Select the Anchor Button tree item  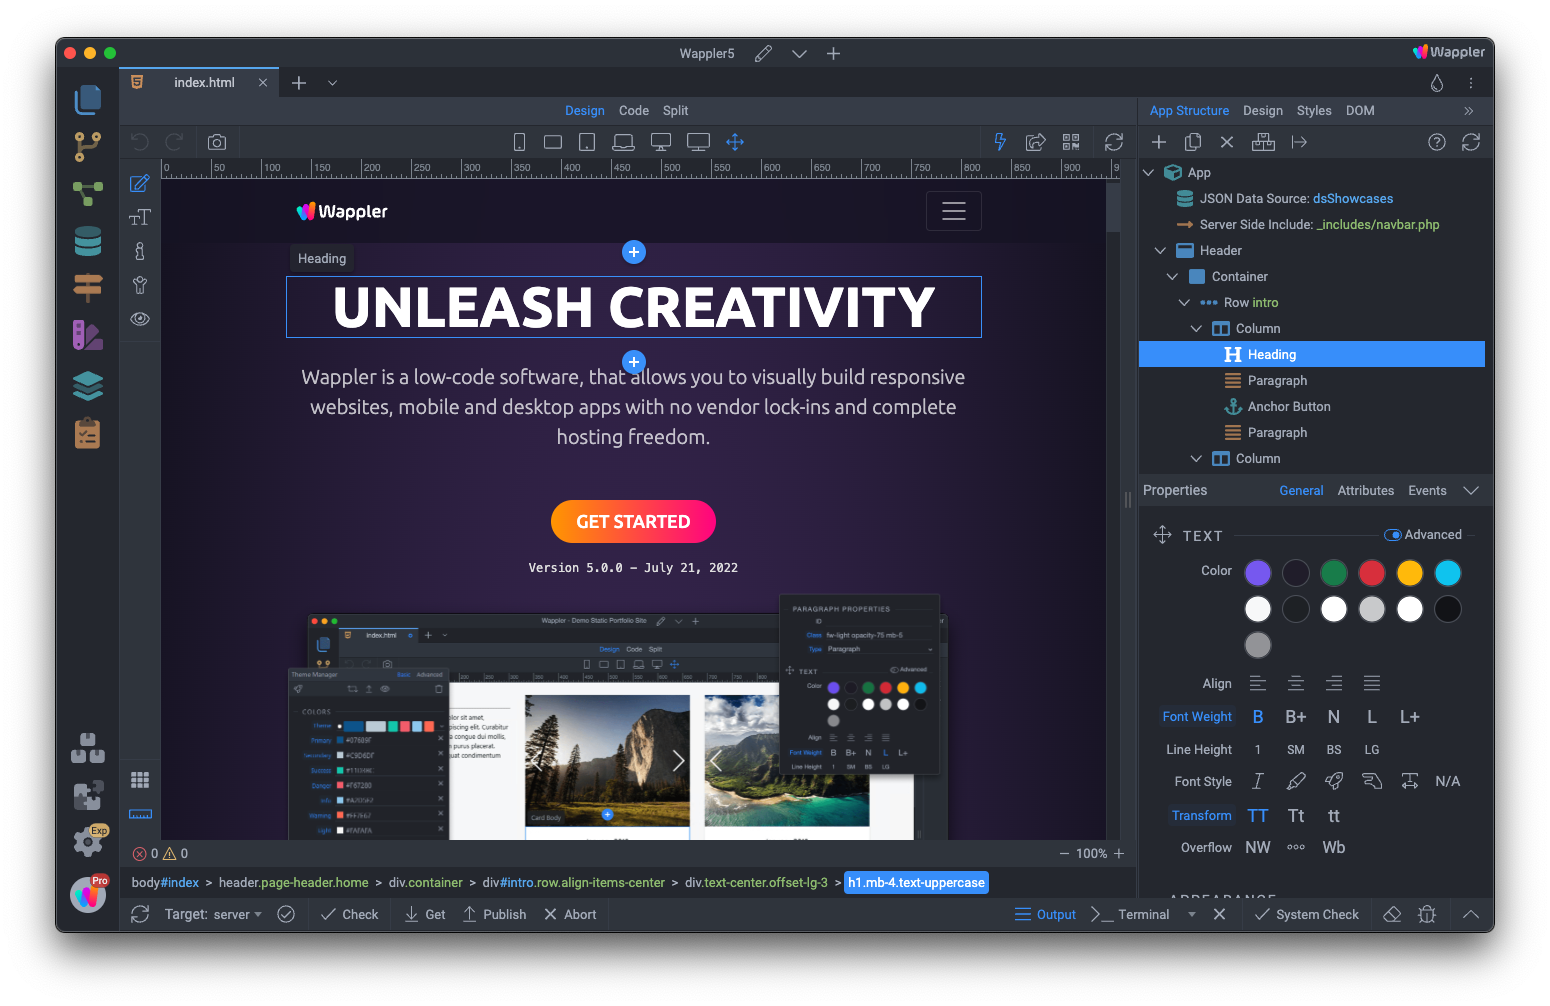[1289, 407]
